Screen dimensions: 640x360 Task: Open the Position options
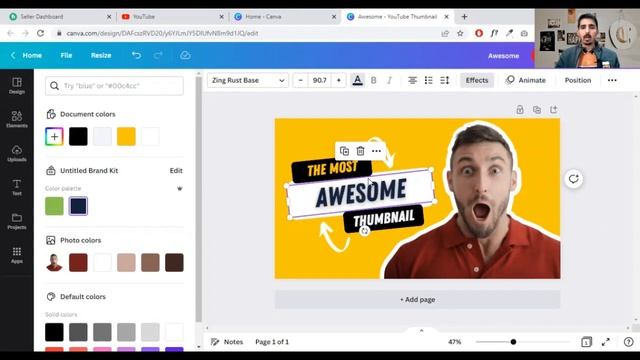(578, 80)
